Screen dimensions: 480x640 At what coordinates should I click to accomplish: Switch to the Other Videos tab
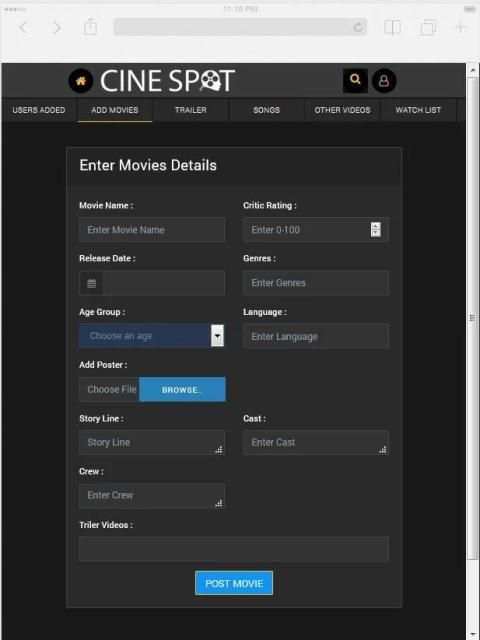(342, 110)
